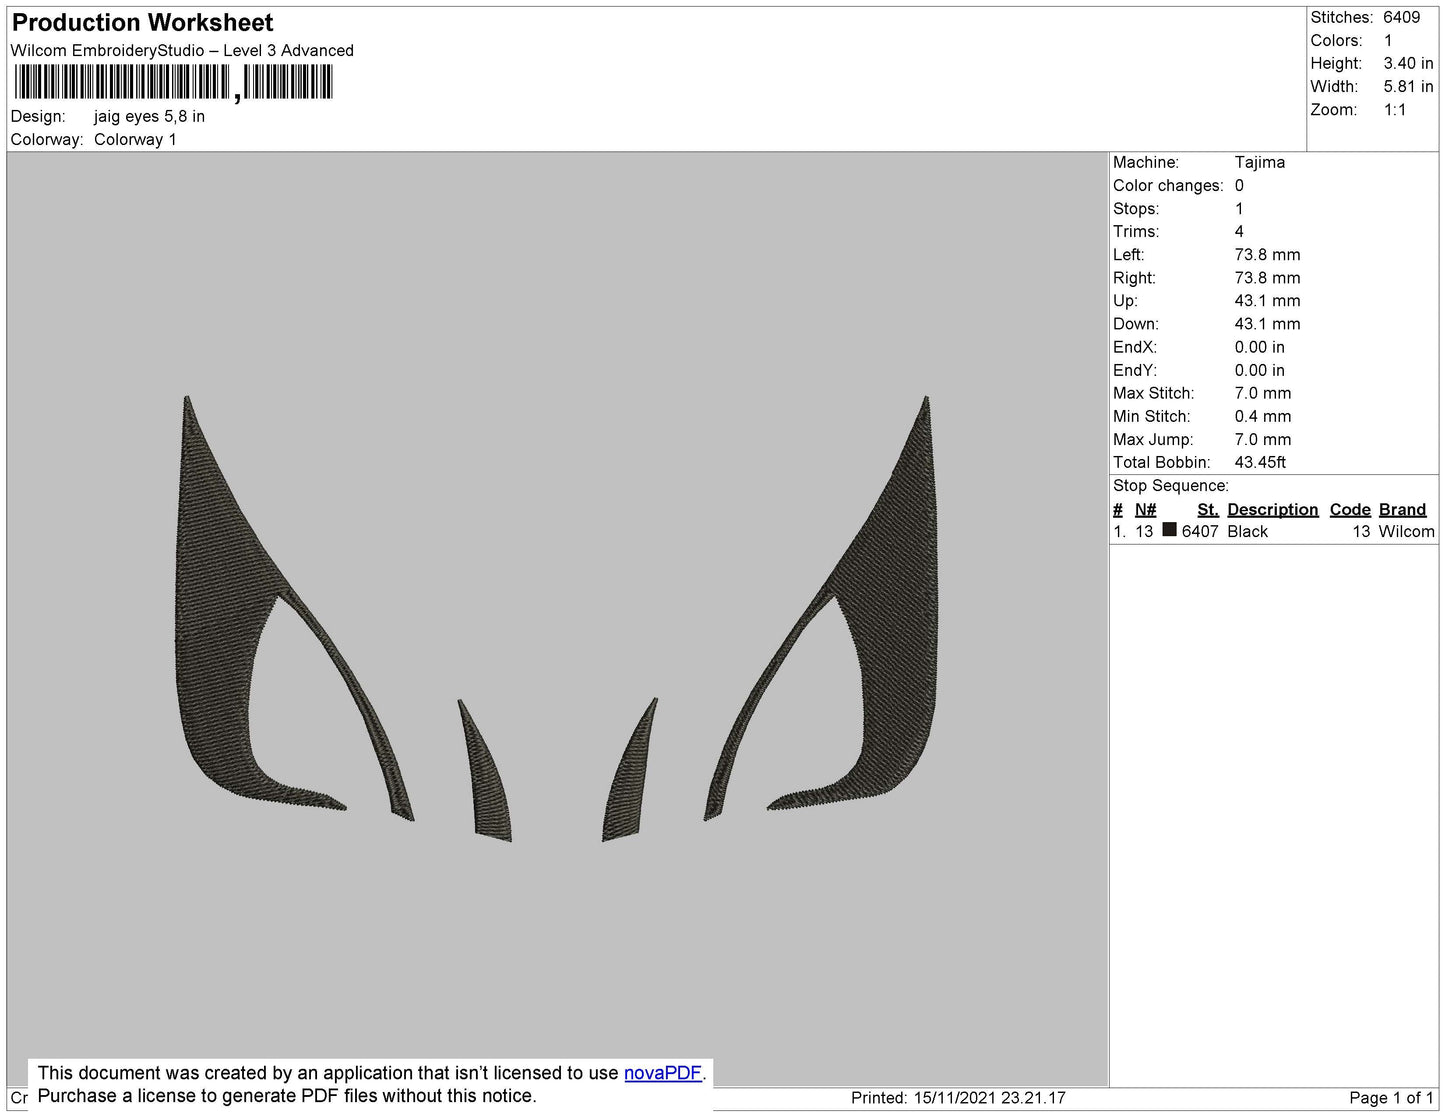Click the Brand column header
This screenshot has height=1117, width=1445.
[x=1402, y=509]
